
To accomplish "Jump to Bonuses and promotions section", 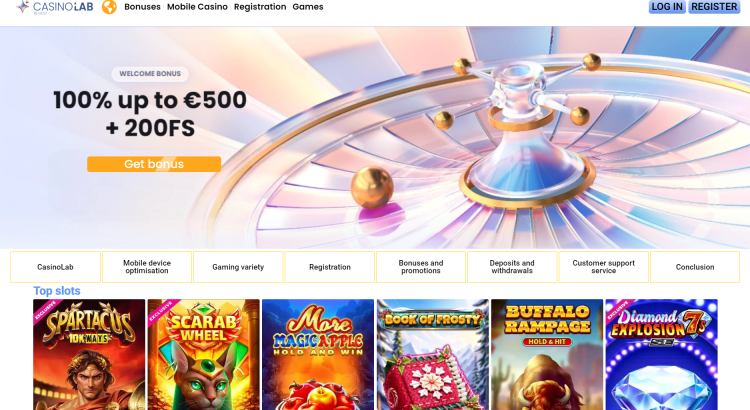I will (x=421, y=267).
